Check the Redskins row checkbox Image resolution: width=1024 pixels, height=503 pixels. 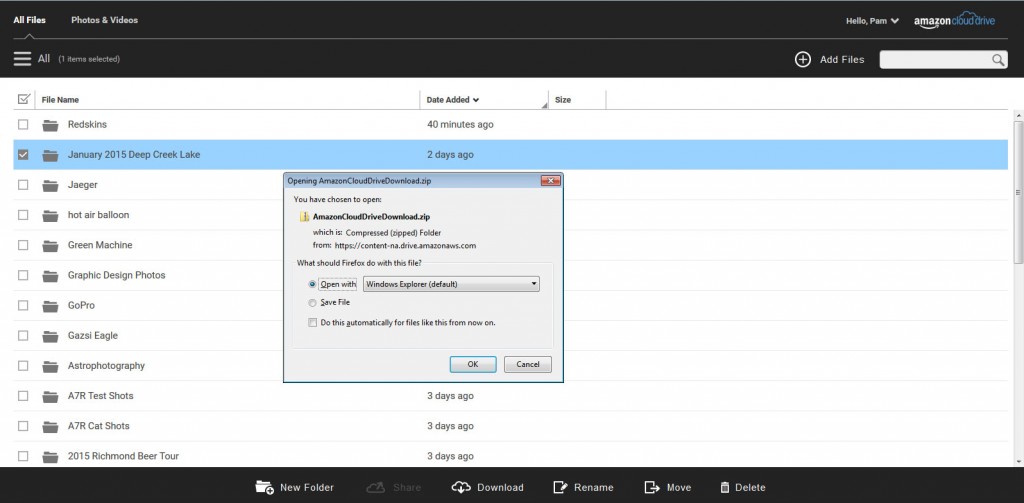point(23,124)
